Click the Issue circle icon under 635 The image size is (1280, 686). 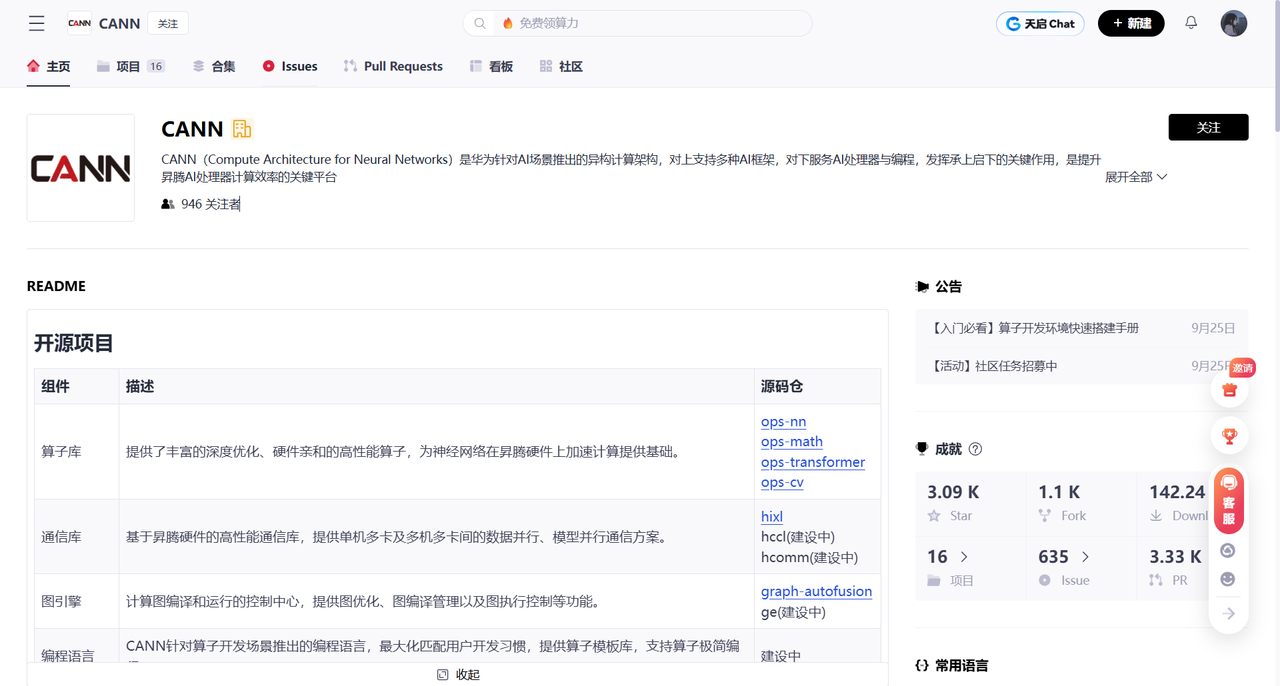tap(1044, 580)
